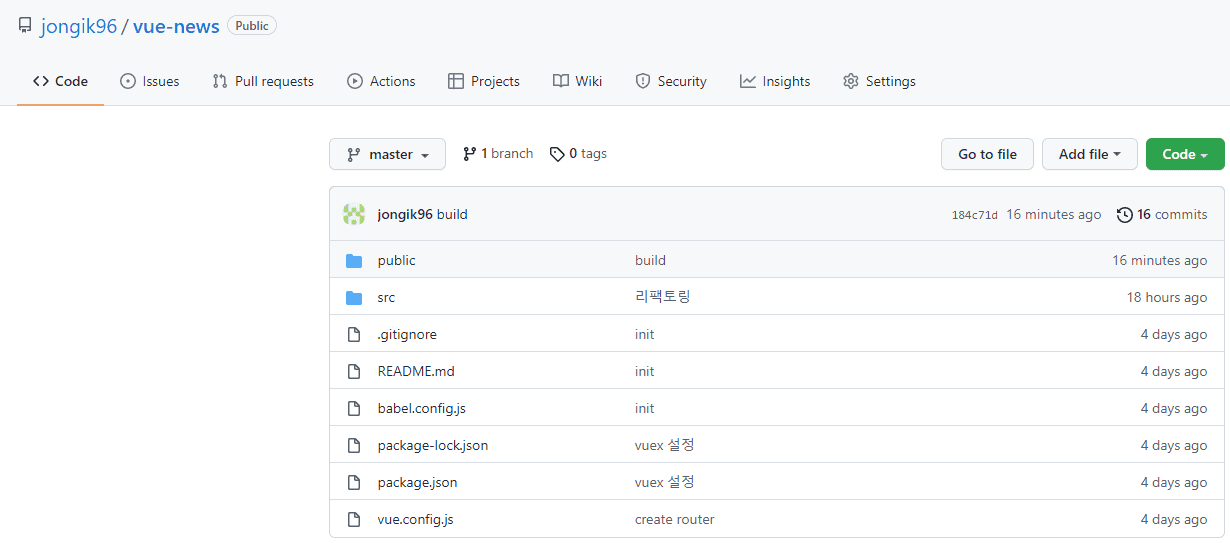The height and width of the screenshot is (543, 1230).
Task: Click the vue.config.js file icon
Action: click(x=354, y=520)
